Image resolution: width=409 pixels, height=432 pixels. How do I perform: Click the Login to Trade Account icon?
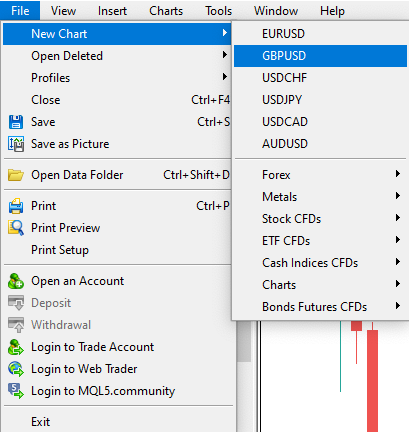[16, 347]
